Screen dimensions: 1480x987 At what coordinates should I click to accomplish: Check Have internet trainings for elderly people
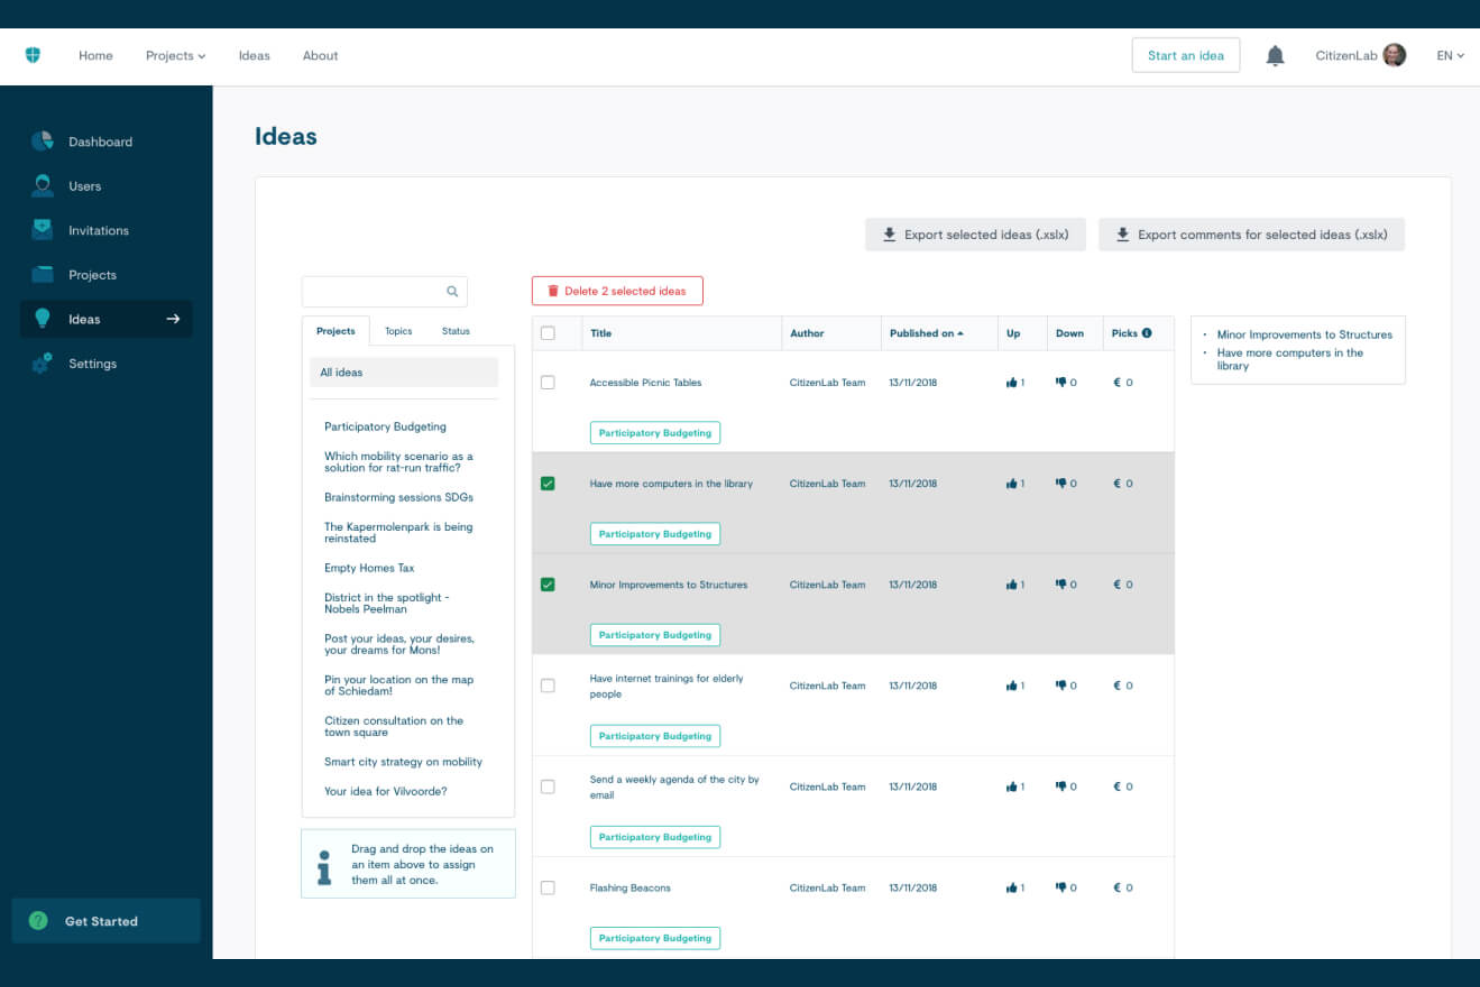[548, 685]
